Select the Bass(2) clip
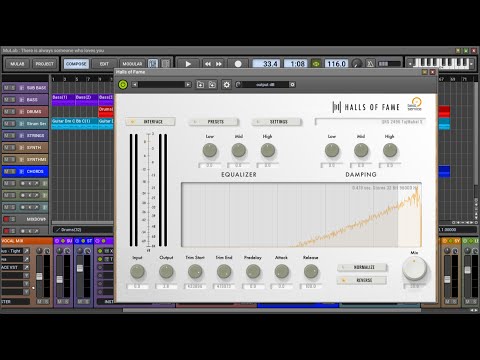The width and height of the screenshot is (480, 360). tap(87, 99)
